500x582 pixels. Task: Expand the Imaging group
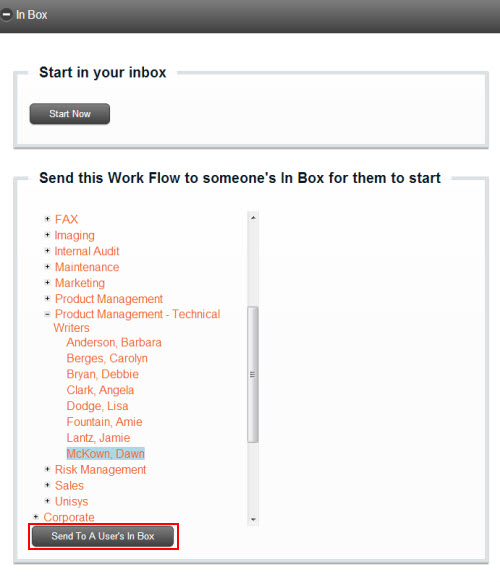click(x=47, y=235)
